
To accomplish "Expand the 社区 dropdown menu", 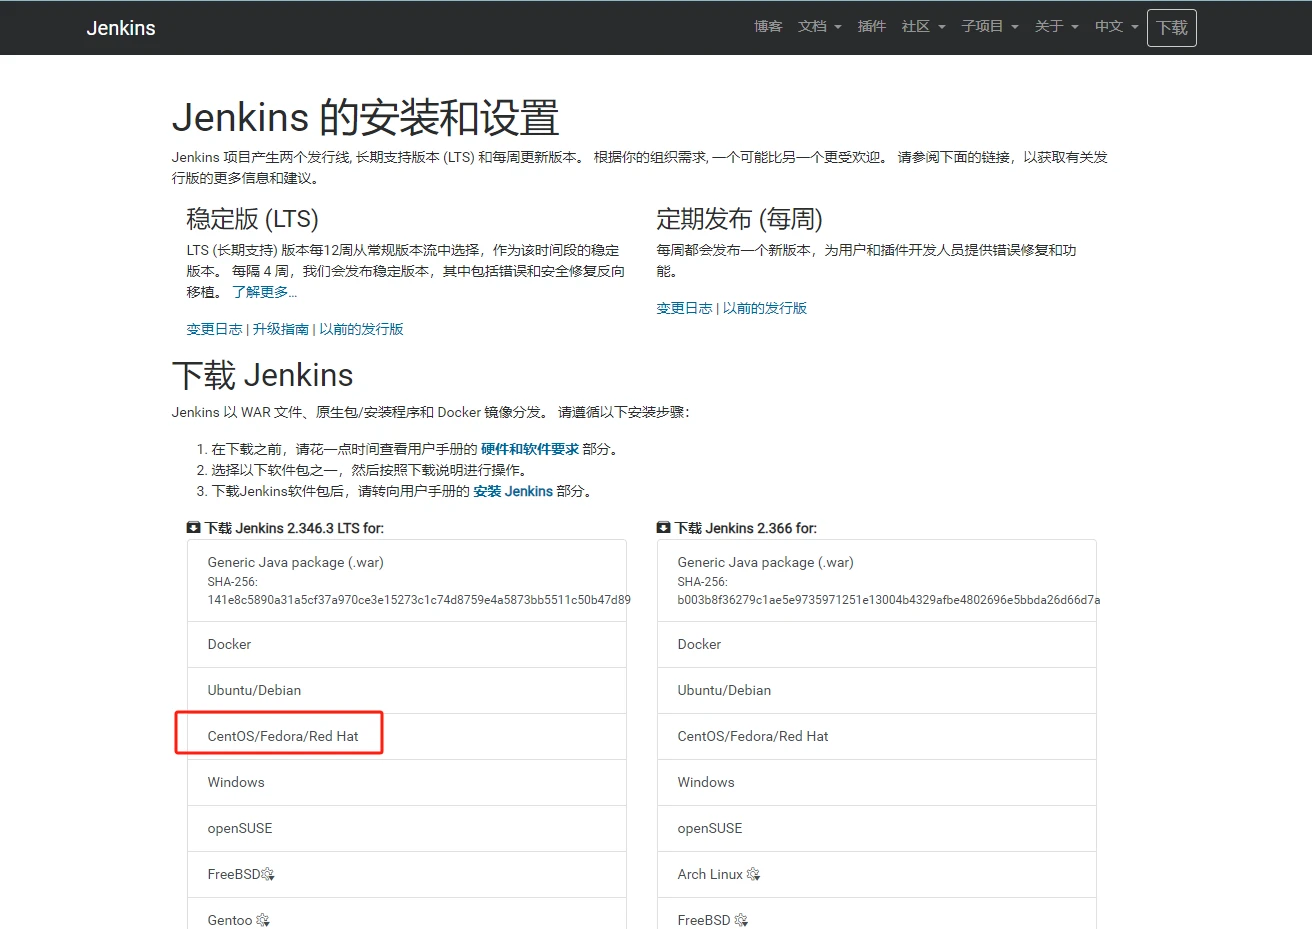I will point(923,27).
